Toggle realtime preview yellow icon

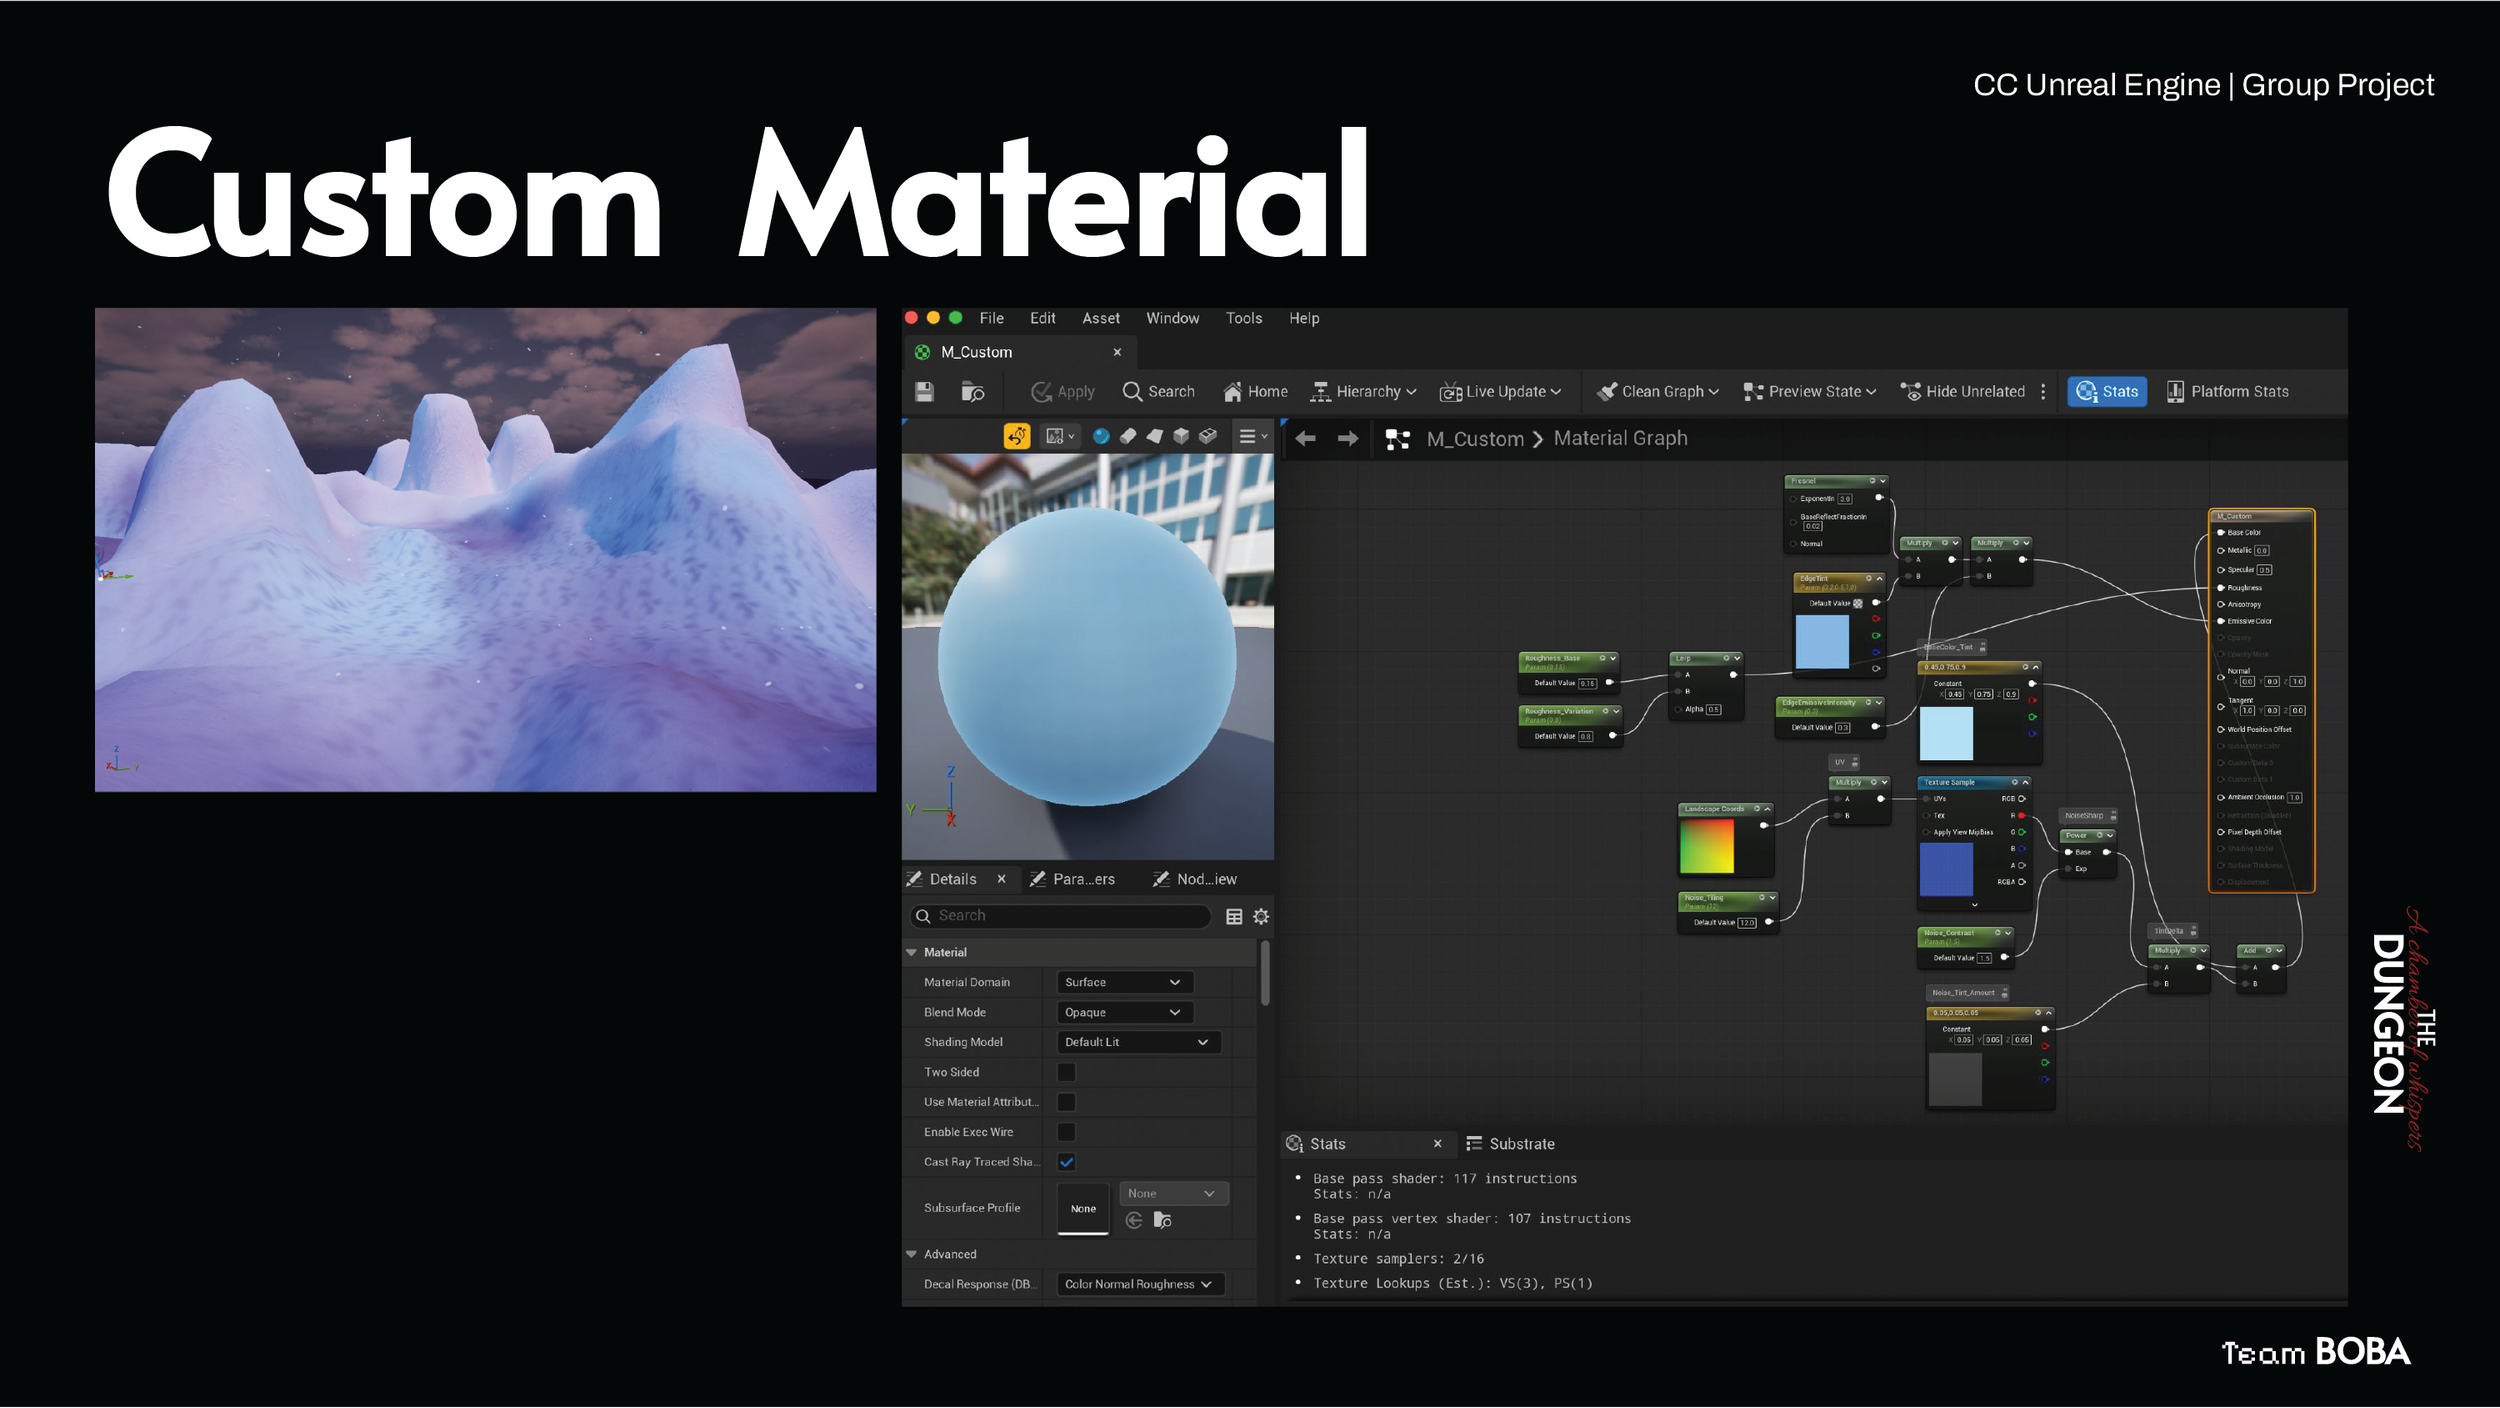1017,436
